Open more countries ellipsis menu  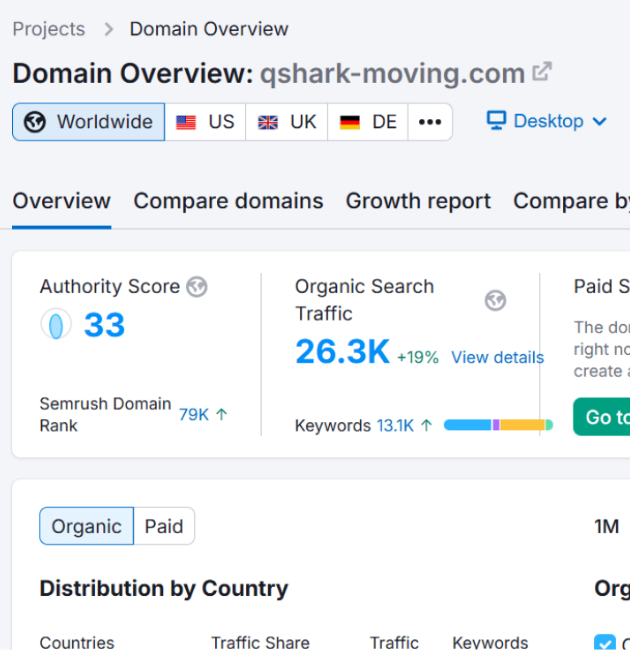click(430, 122)
